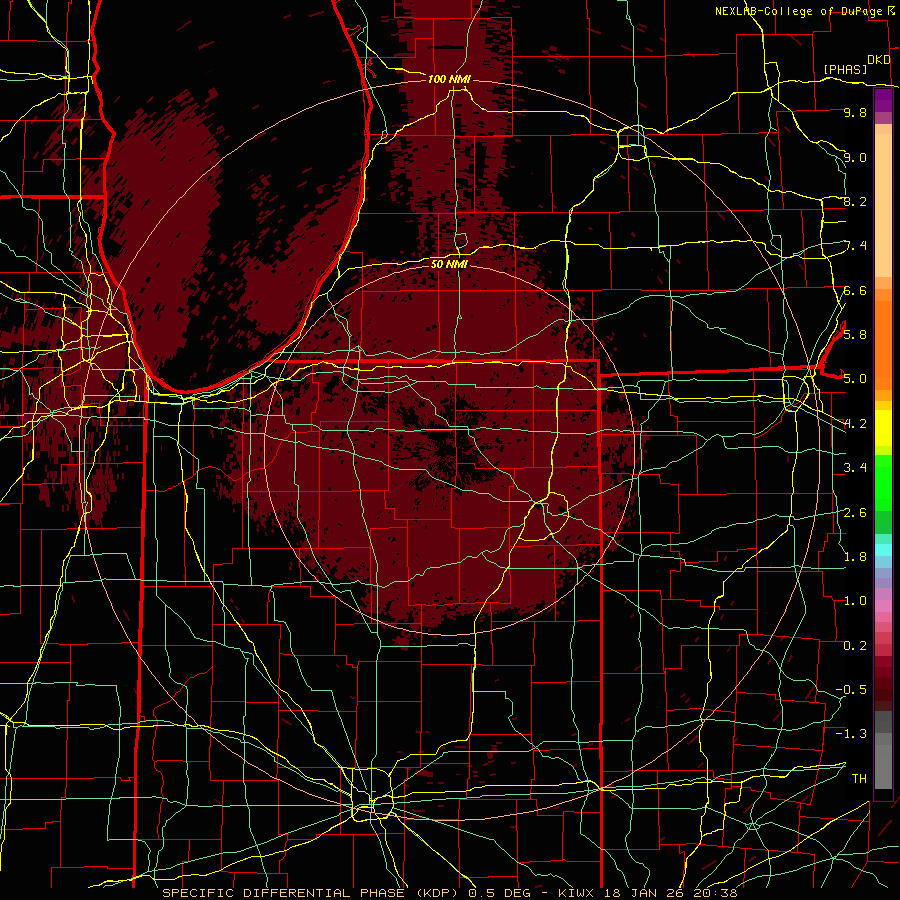
Task: Click the 9.0 legend value
Action: pos(855,157)
